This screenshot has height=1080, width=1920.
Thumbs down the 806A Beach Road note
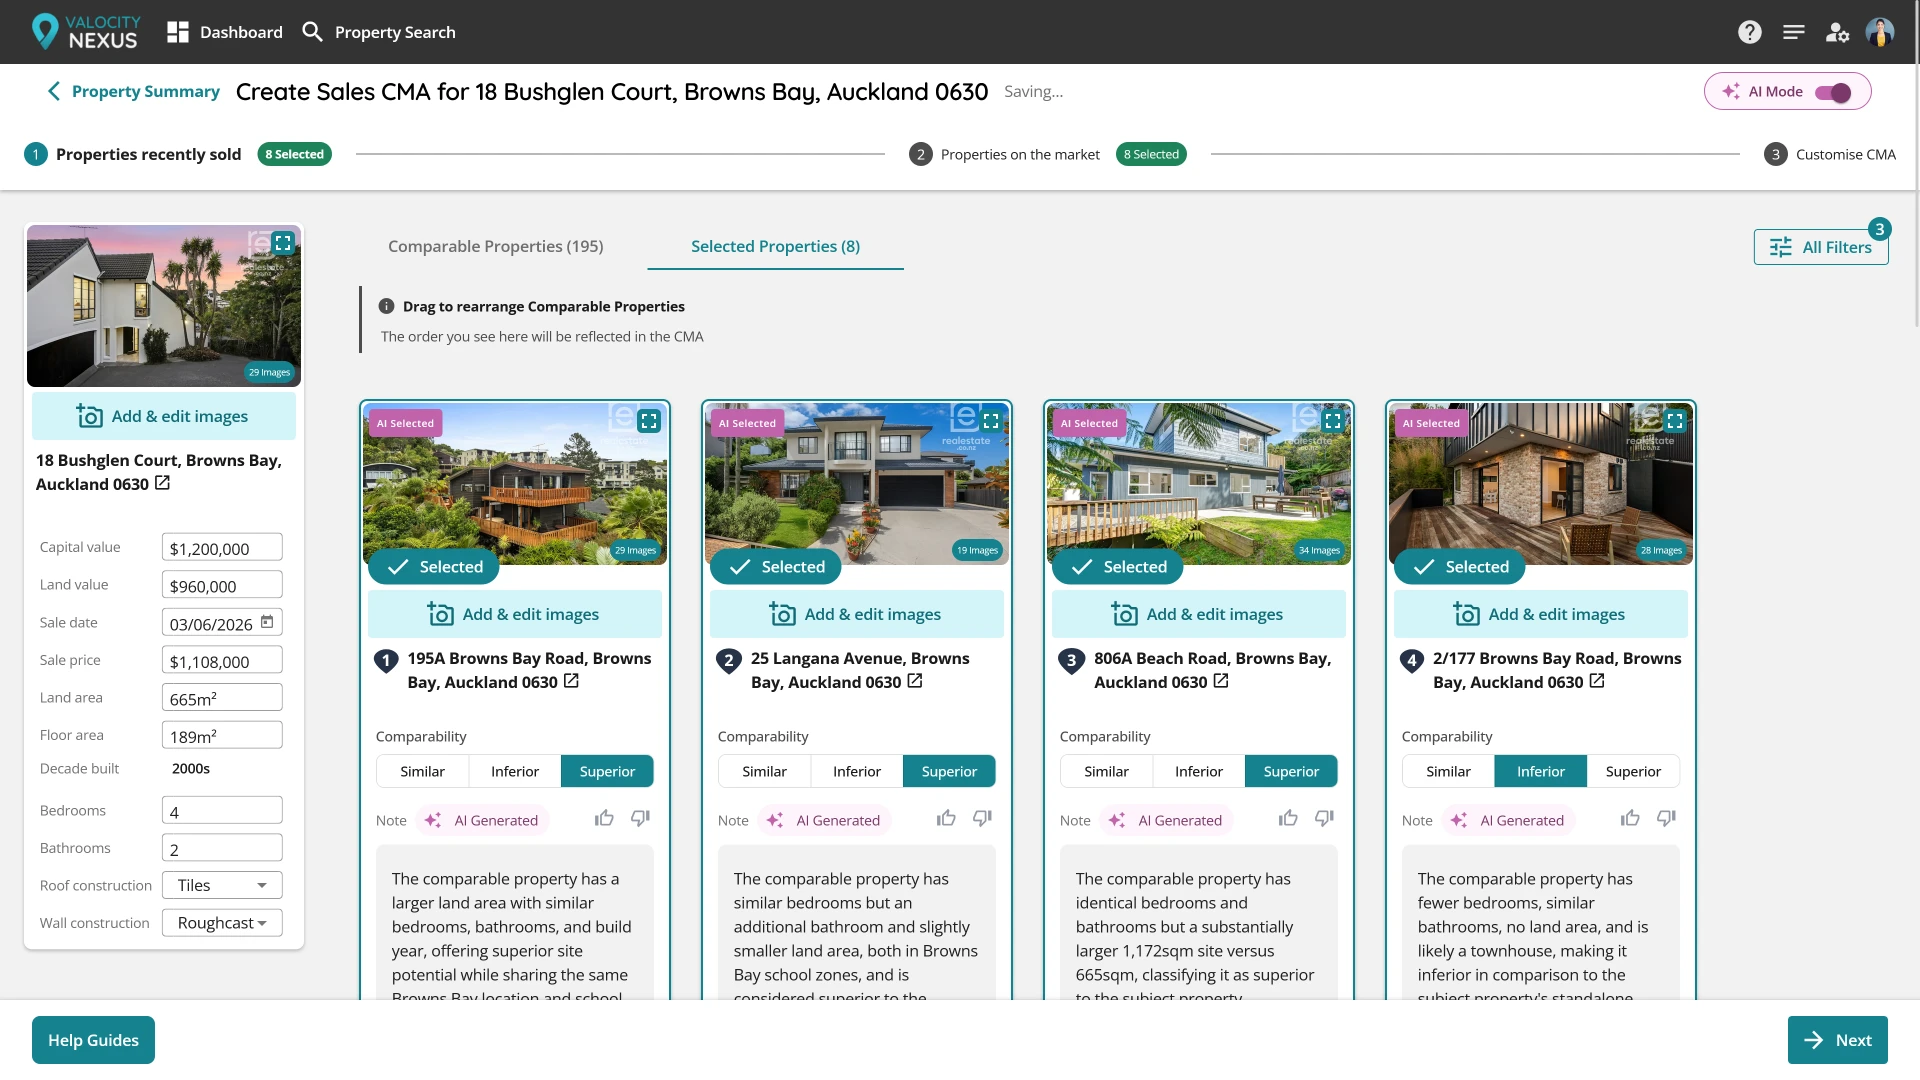1324,818
